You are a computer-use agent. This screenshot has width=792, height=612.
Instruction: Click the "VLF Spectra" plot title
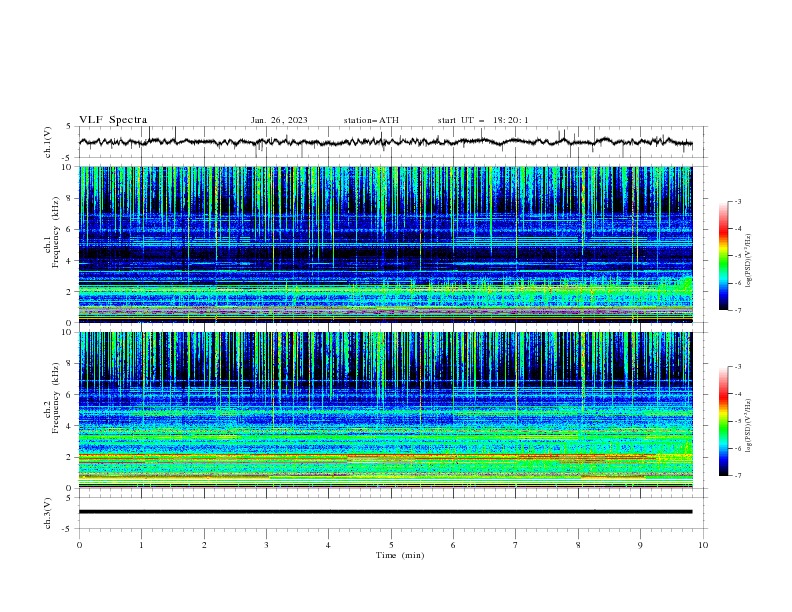tap(113, 120)
